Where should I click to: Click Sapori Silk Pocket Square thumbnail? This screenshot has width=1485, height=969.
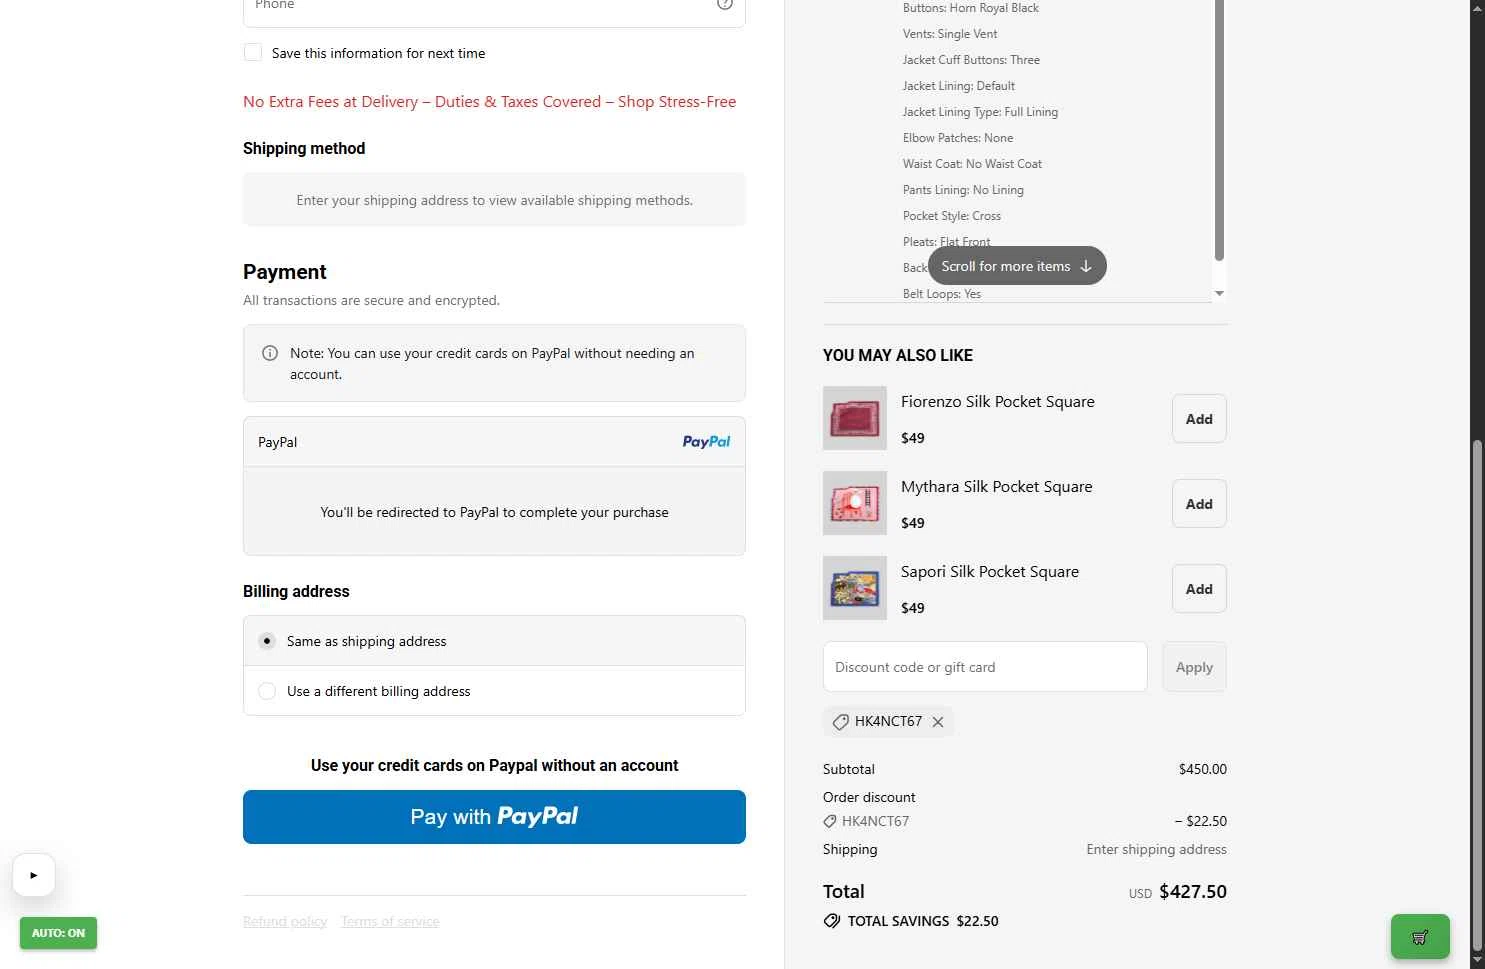pos(855,588)
